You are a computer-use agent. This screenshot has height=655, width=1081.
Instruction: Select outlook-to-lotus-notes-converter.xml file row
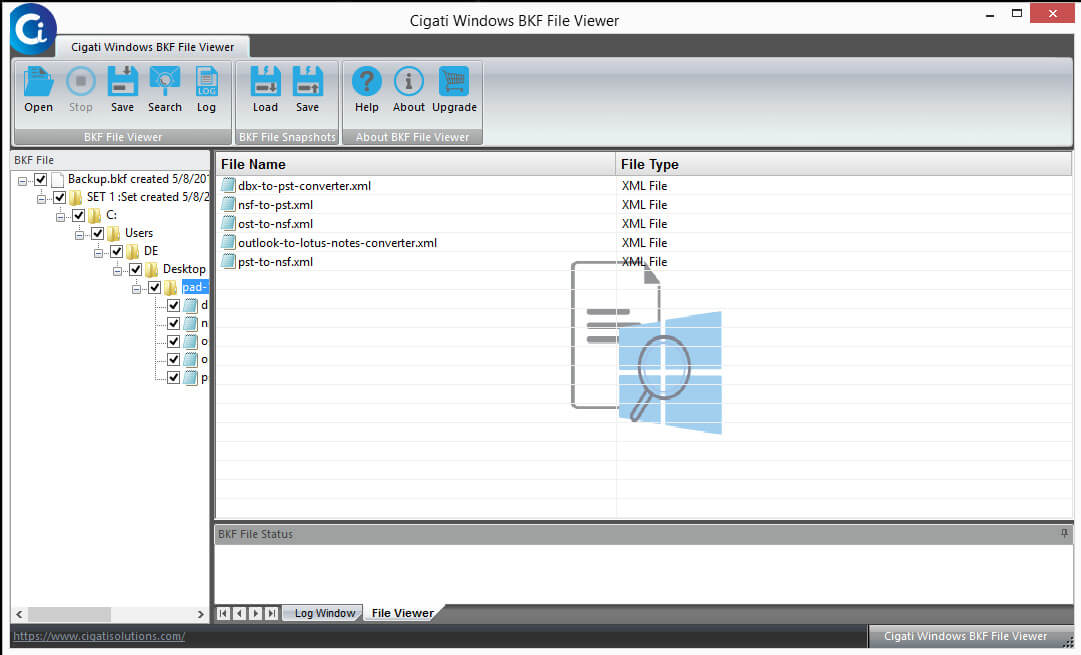[644, 243]
